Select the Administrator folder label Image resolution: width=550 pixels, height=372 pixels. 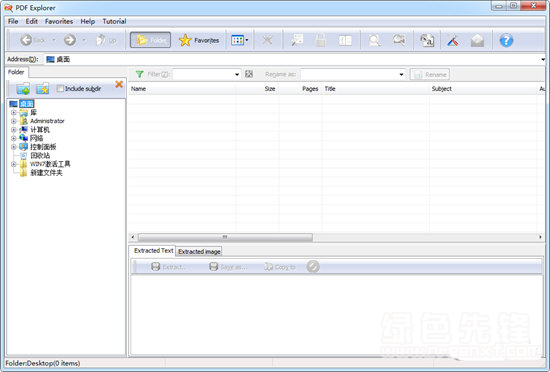pyautogui.click(x=47, y=121)
